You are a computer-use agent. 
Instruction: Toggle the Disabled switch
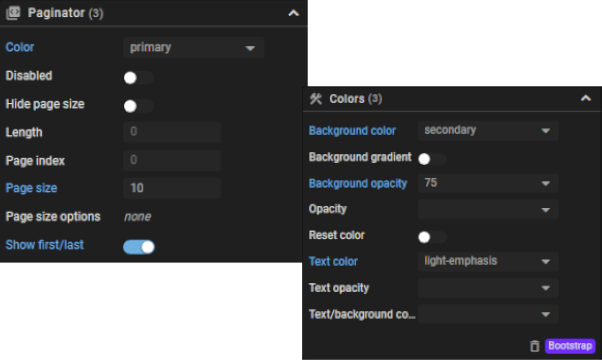(x=139, y=78)
